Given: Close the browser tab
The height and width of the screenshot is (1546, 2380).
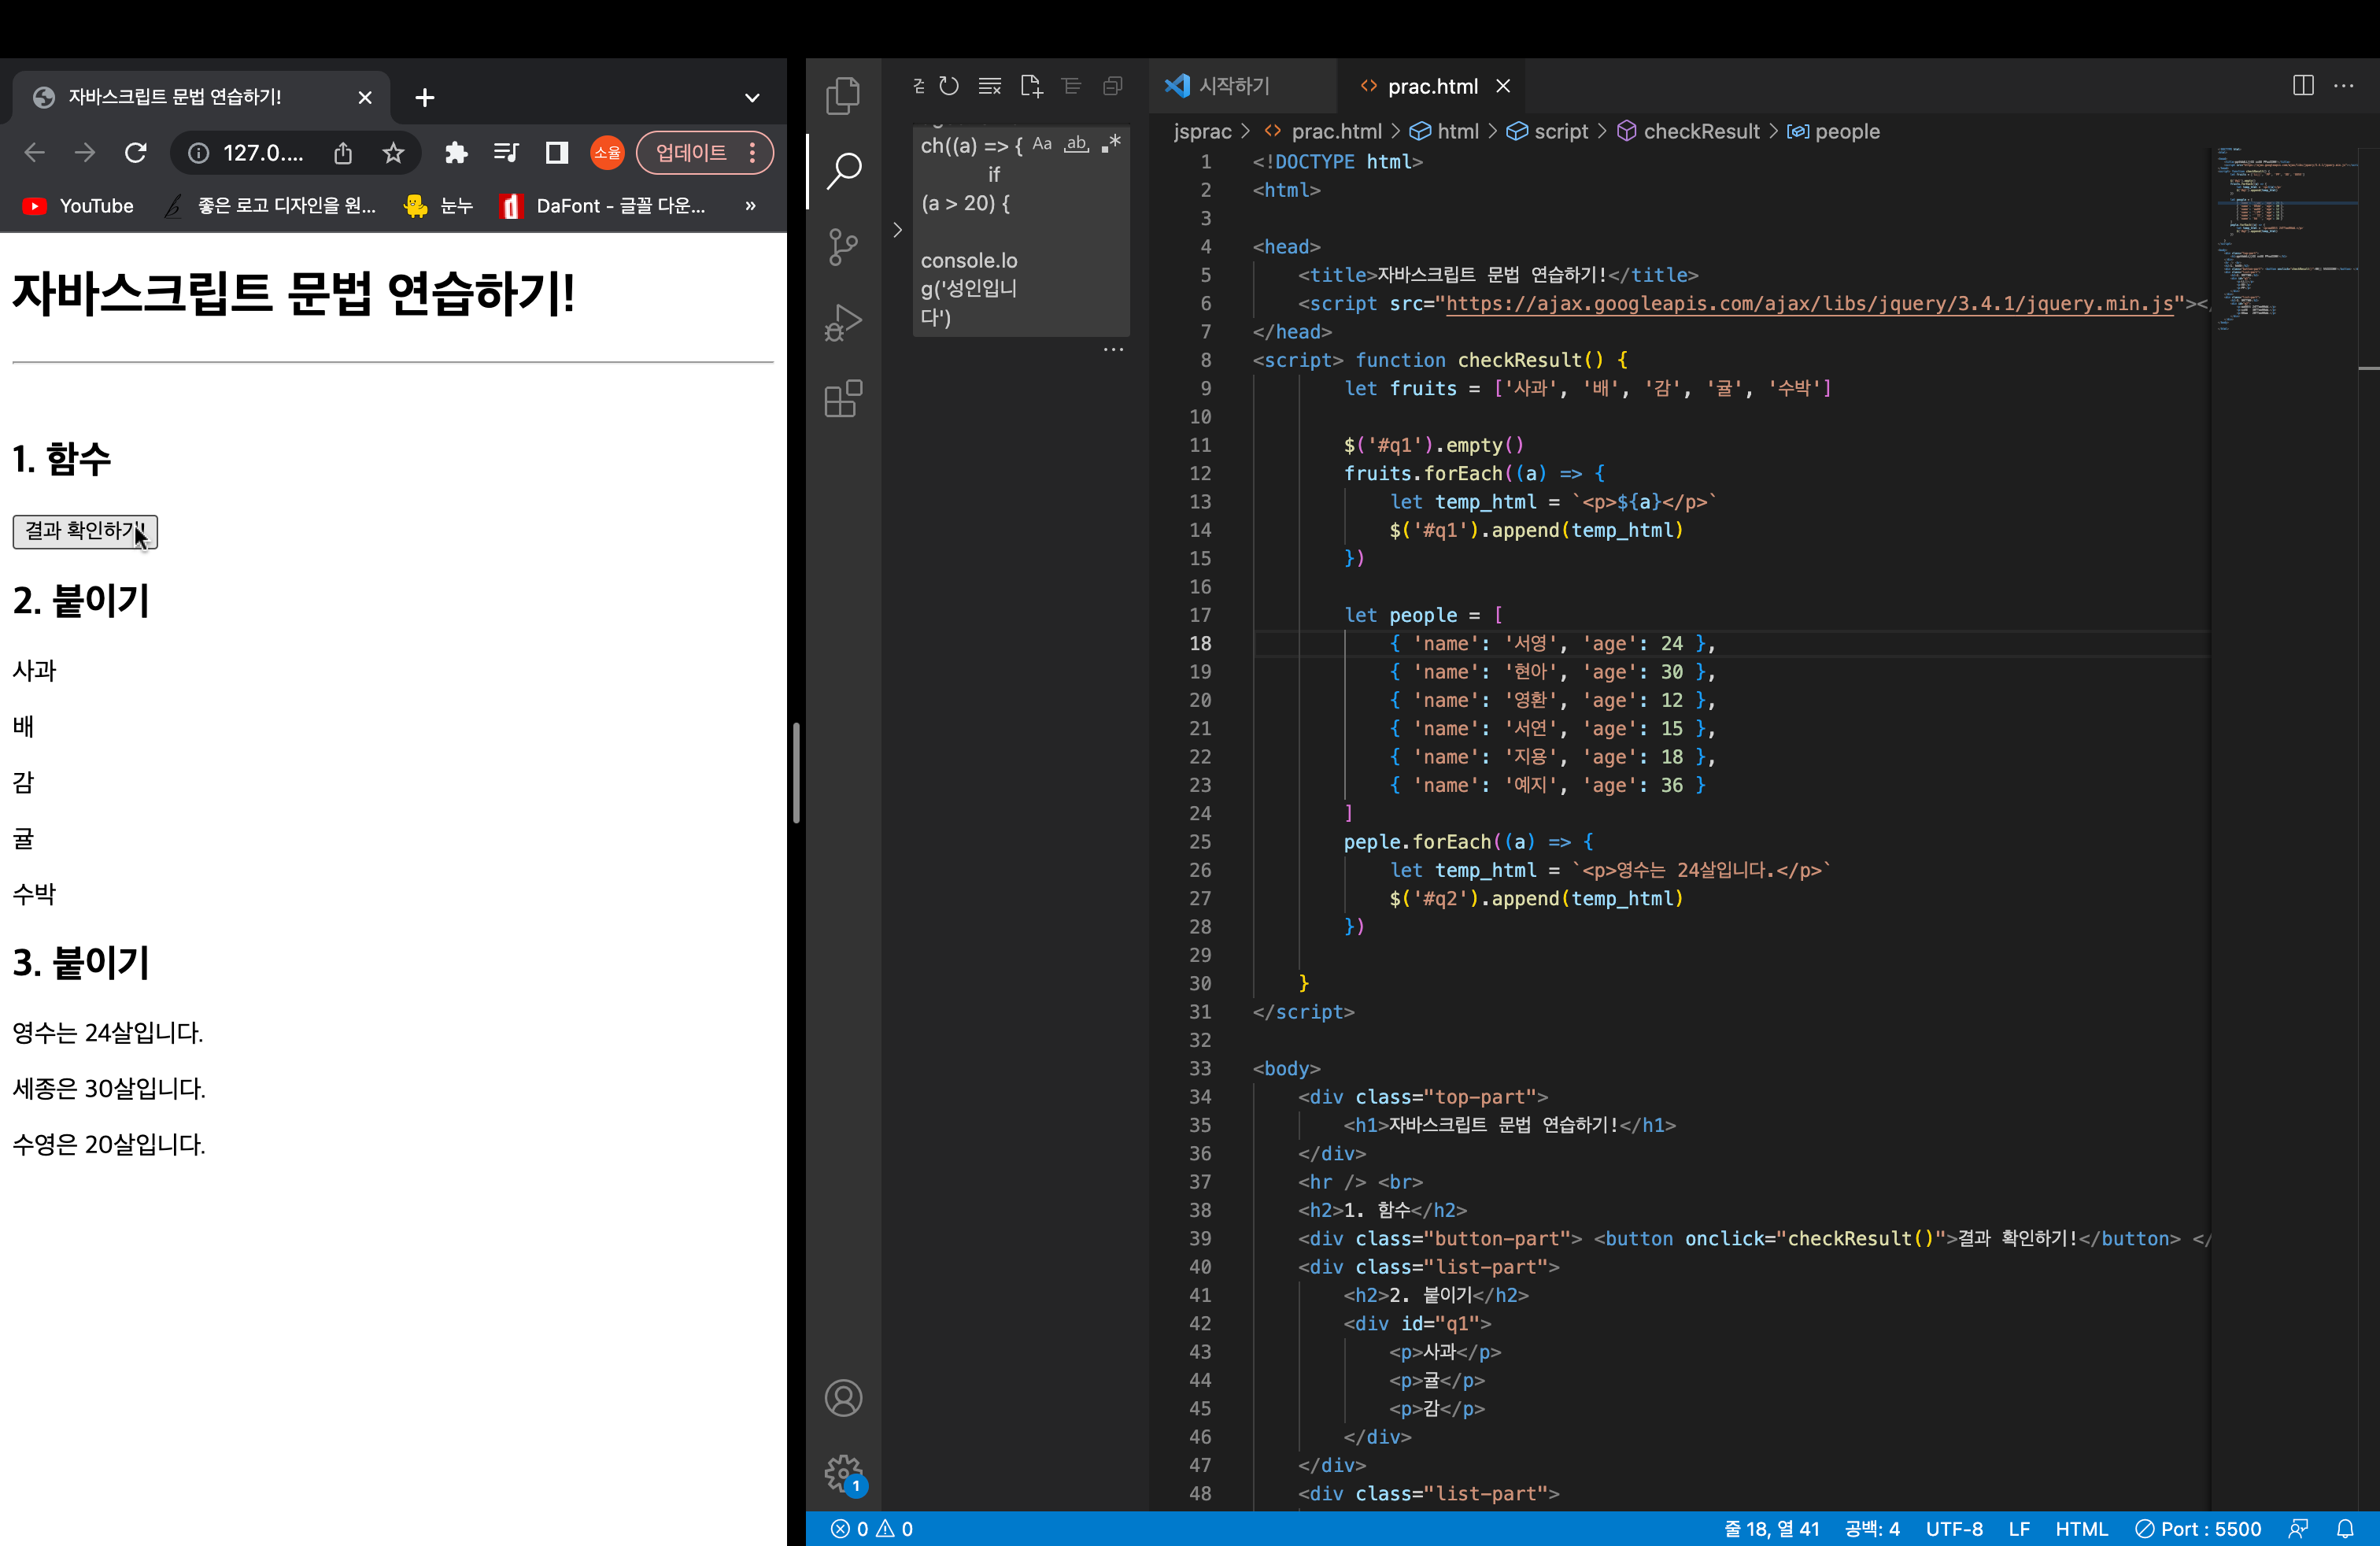Looking at the screenshot, I should point(365,97).
